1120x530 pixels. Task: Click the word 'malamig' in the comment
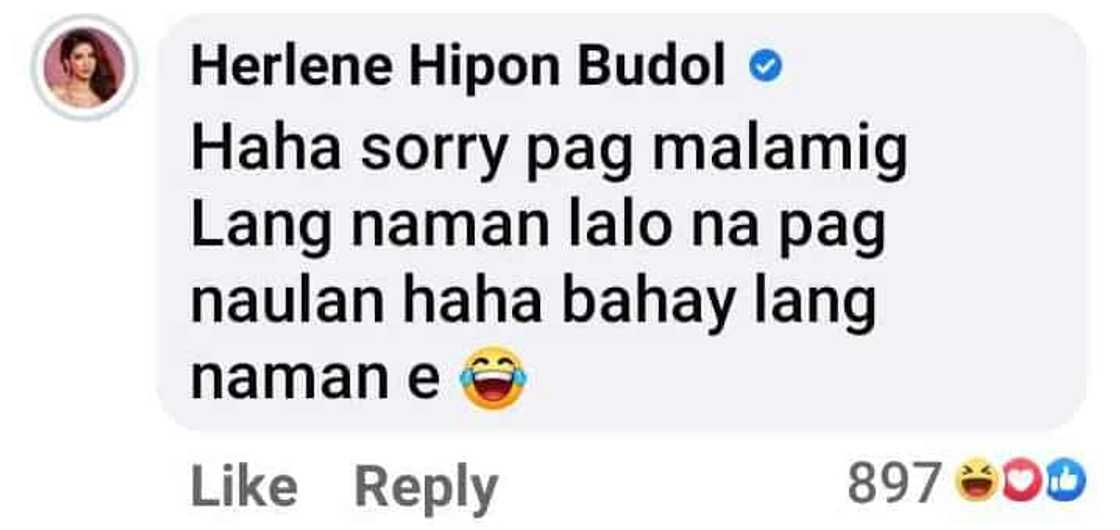click(x=780, y=154)
